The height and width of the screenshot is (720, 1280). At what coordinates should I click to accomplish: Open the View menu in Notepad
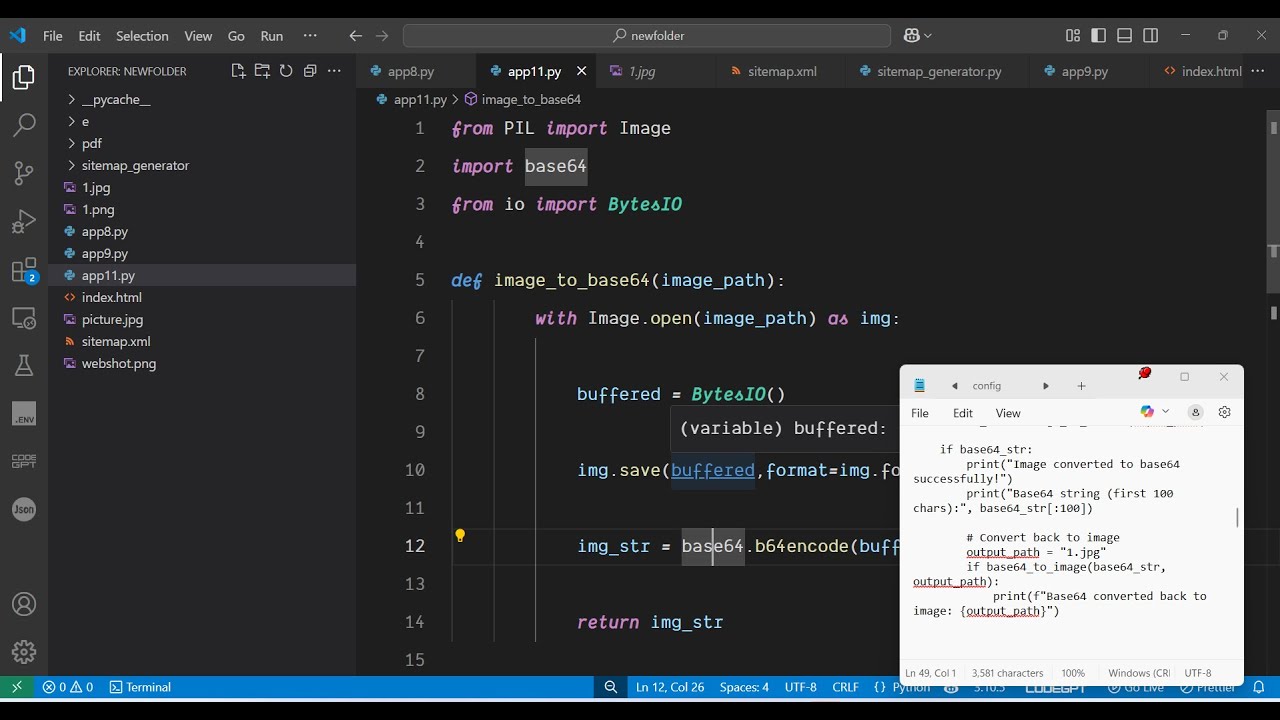1008,413
